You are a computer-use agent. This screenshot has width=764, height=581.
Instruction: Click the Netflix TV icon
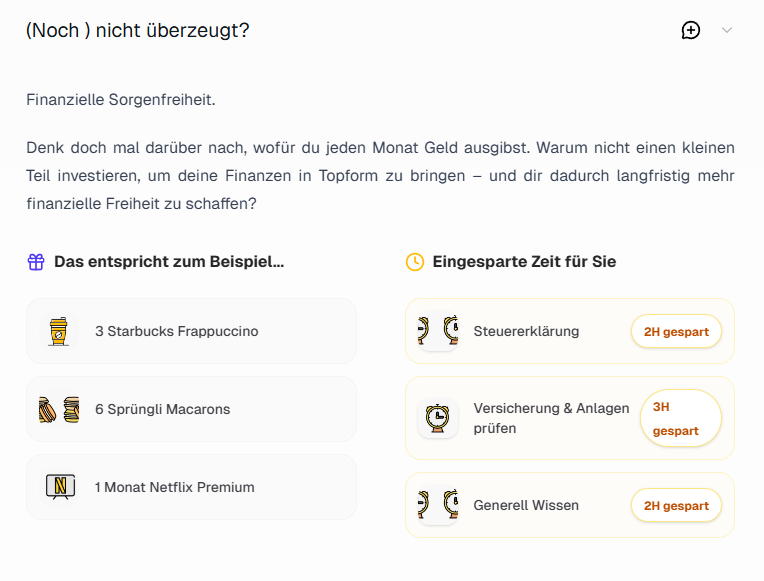pos(60,487)
